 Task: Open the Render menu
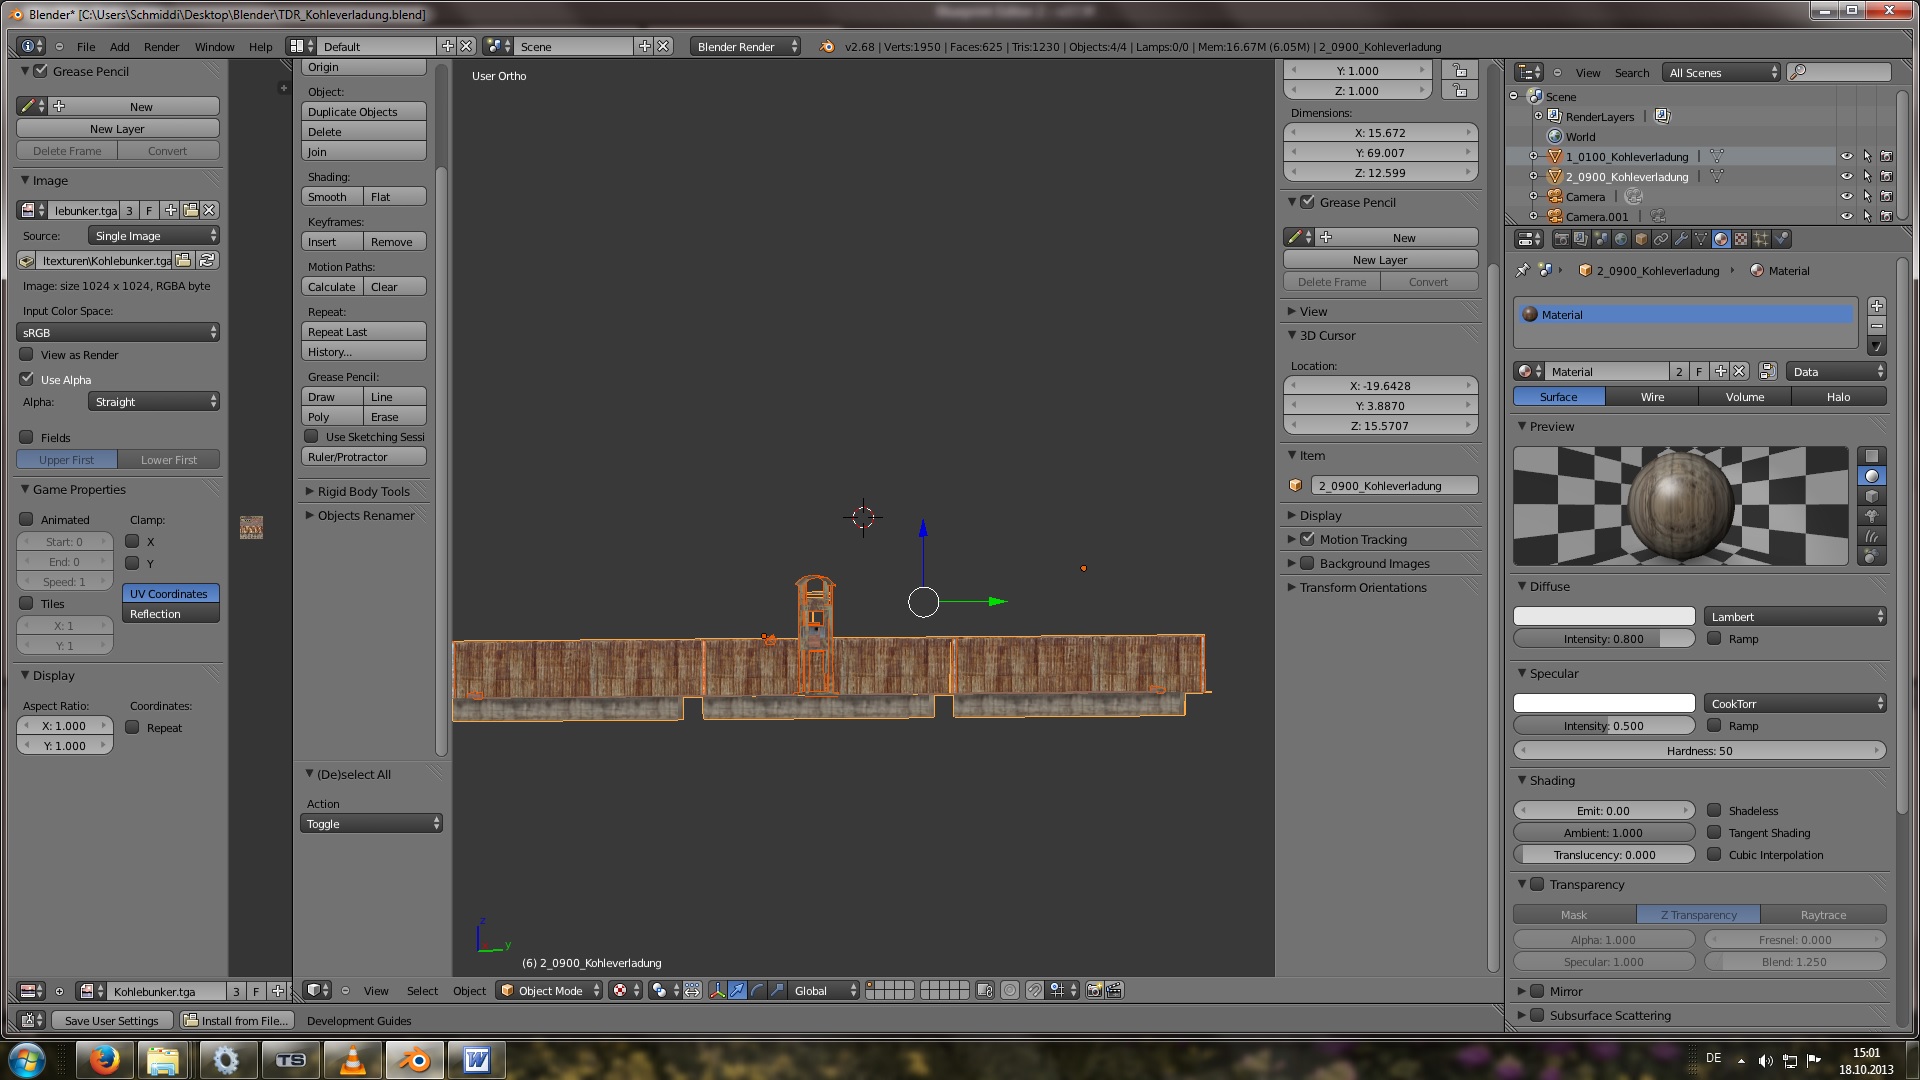tap(161, 47)
